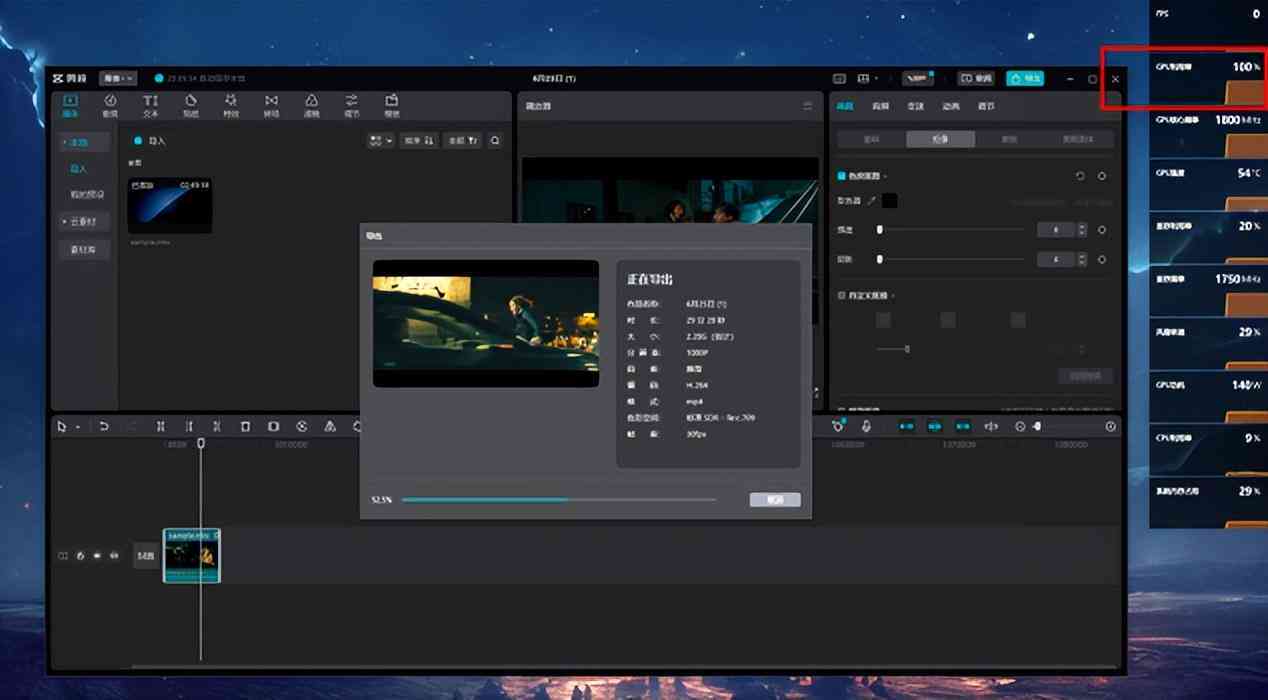1268x700 pixels.
Task: Expand the 云素材 (Cloud) section
Action: [83, 221]
